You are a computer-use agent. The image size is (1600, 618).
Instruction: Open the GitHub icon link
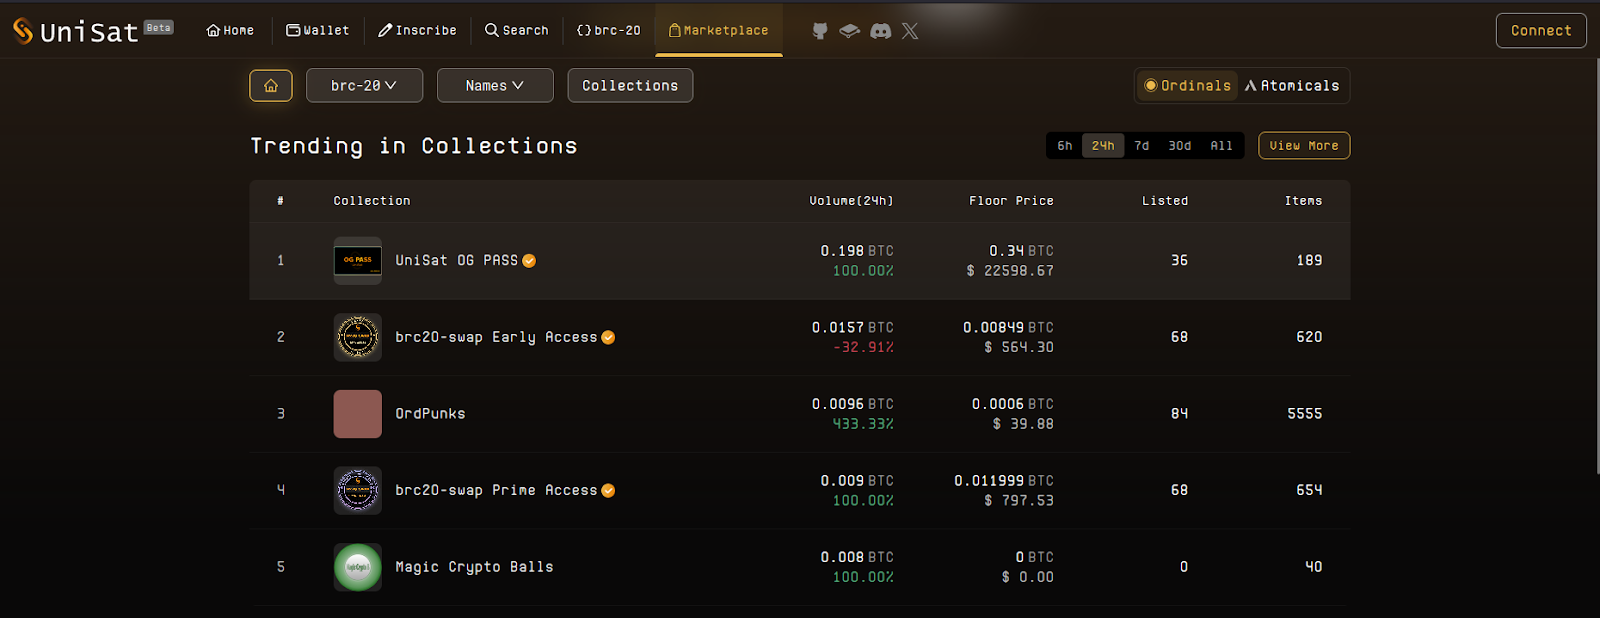(x=820, y=31)
